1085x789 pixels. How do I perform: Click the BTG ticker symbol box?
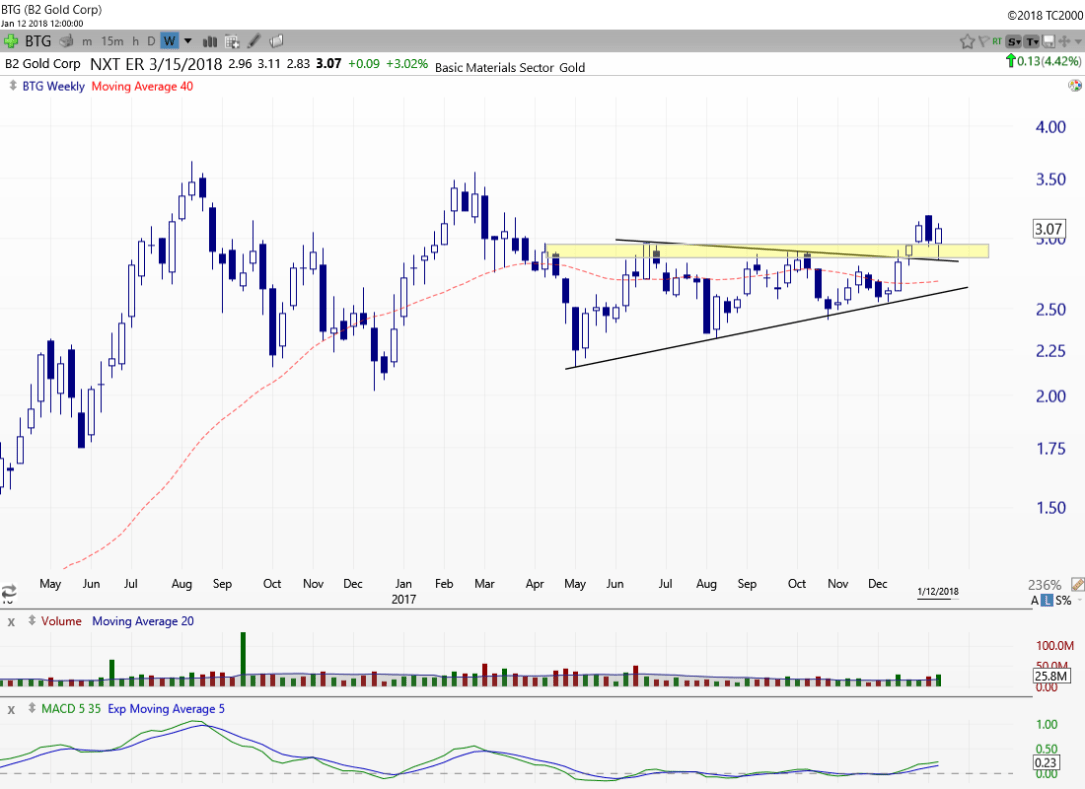point(38,41)
